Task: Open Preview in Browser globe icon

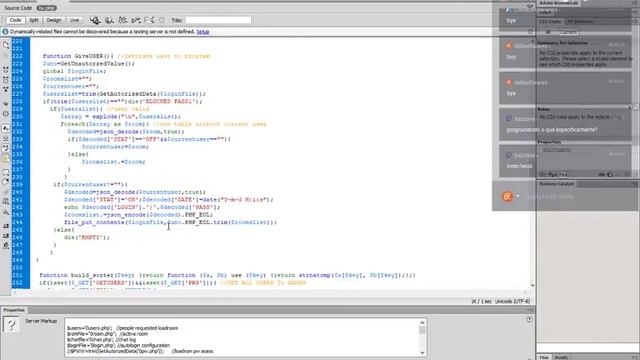Action: coord(109,20)
